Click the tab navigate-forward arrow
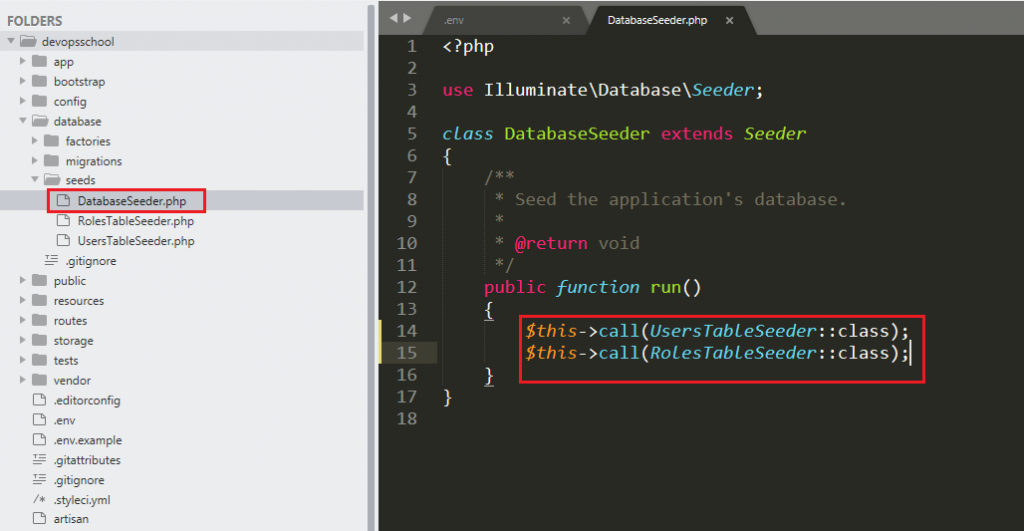This screenshot has height=531, width=1024. pyautogui.click(x=407, y=18)
